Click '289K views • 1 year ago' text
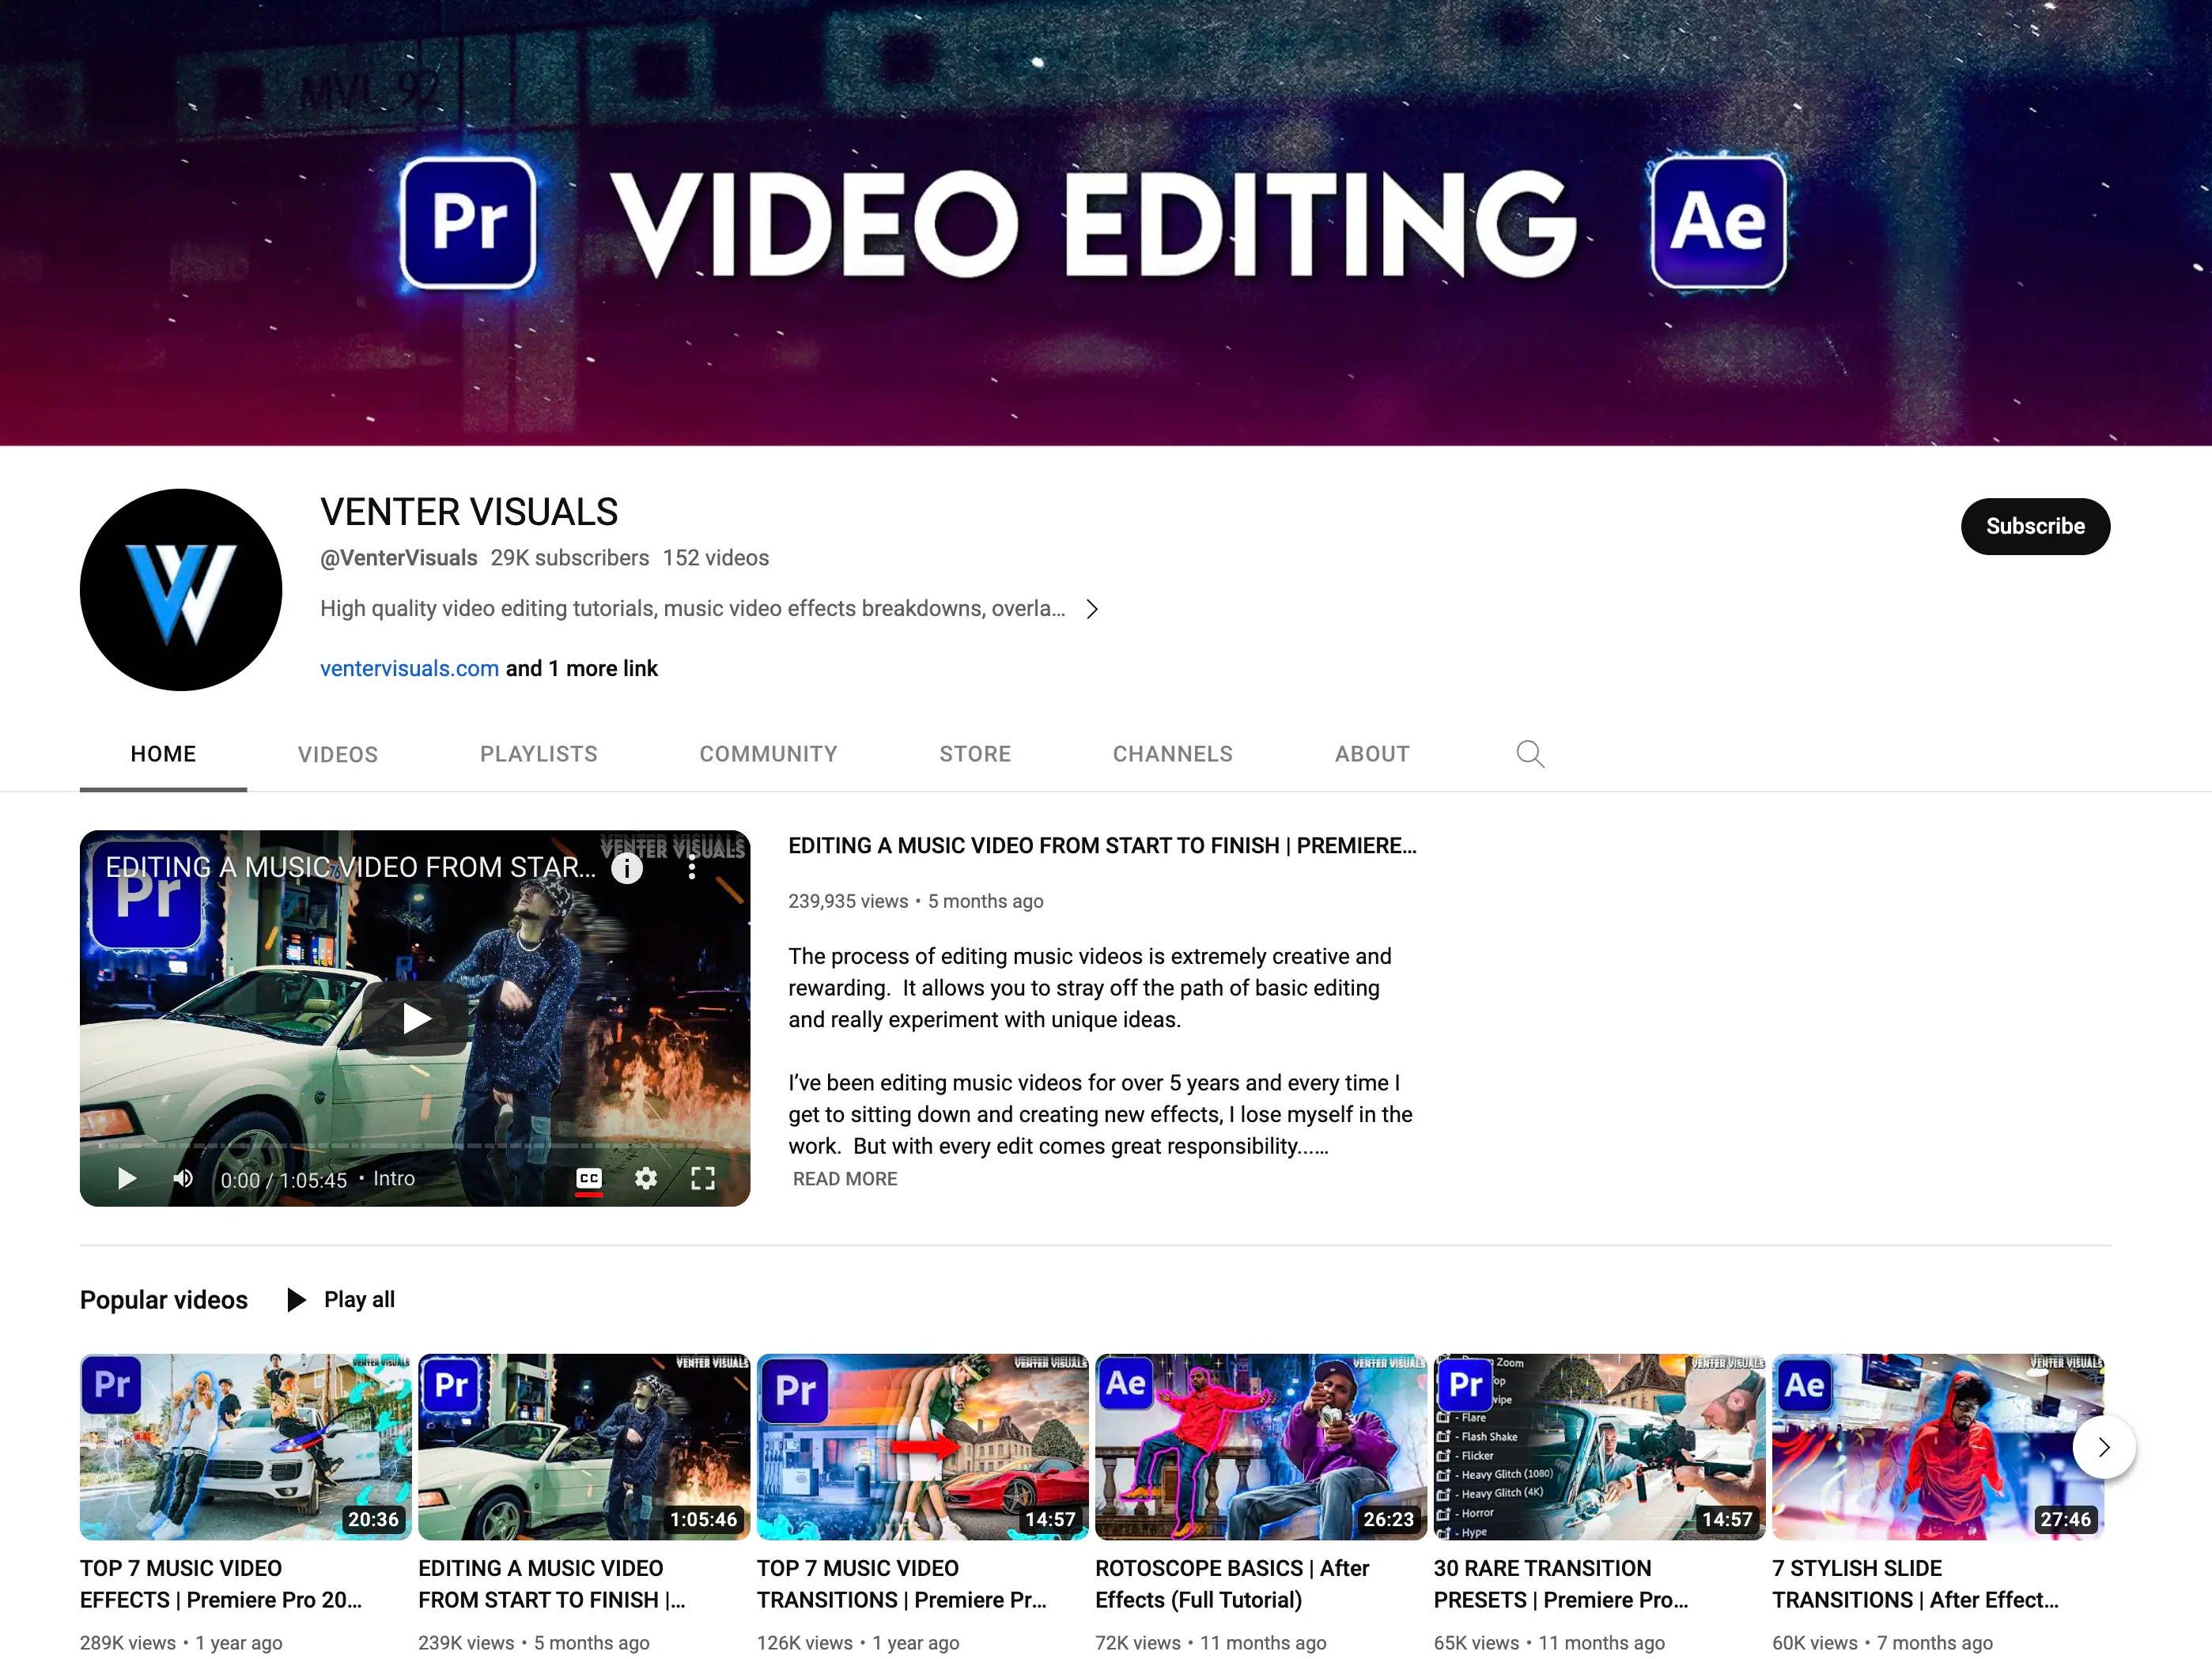 pos(181,1643)
